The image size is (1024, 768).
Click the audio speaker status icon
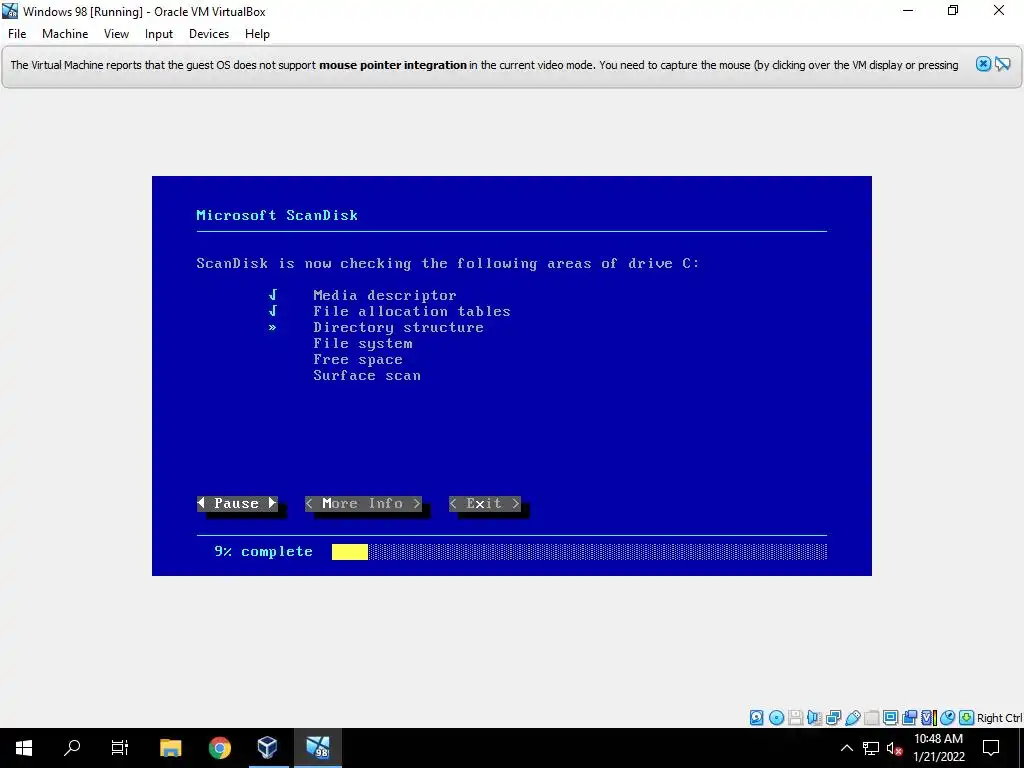point(814,718)
